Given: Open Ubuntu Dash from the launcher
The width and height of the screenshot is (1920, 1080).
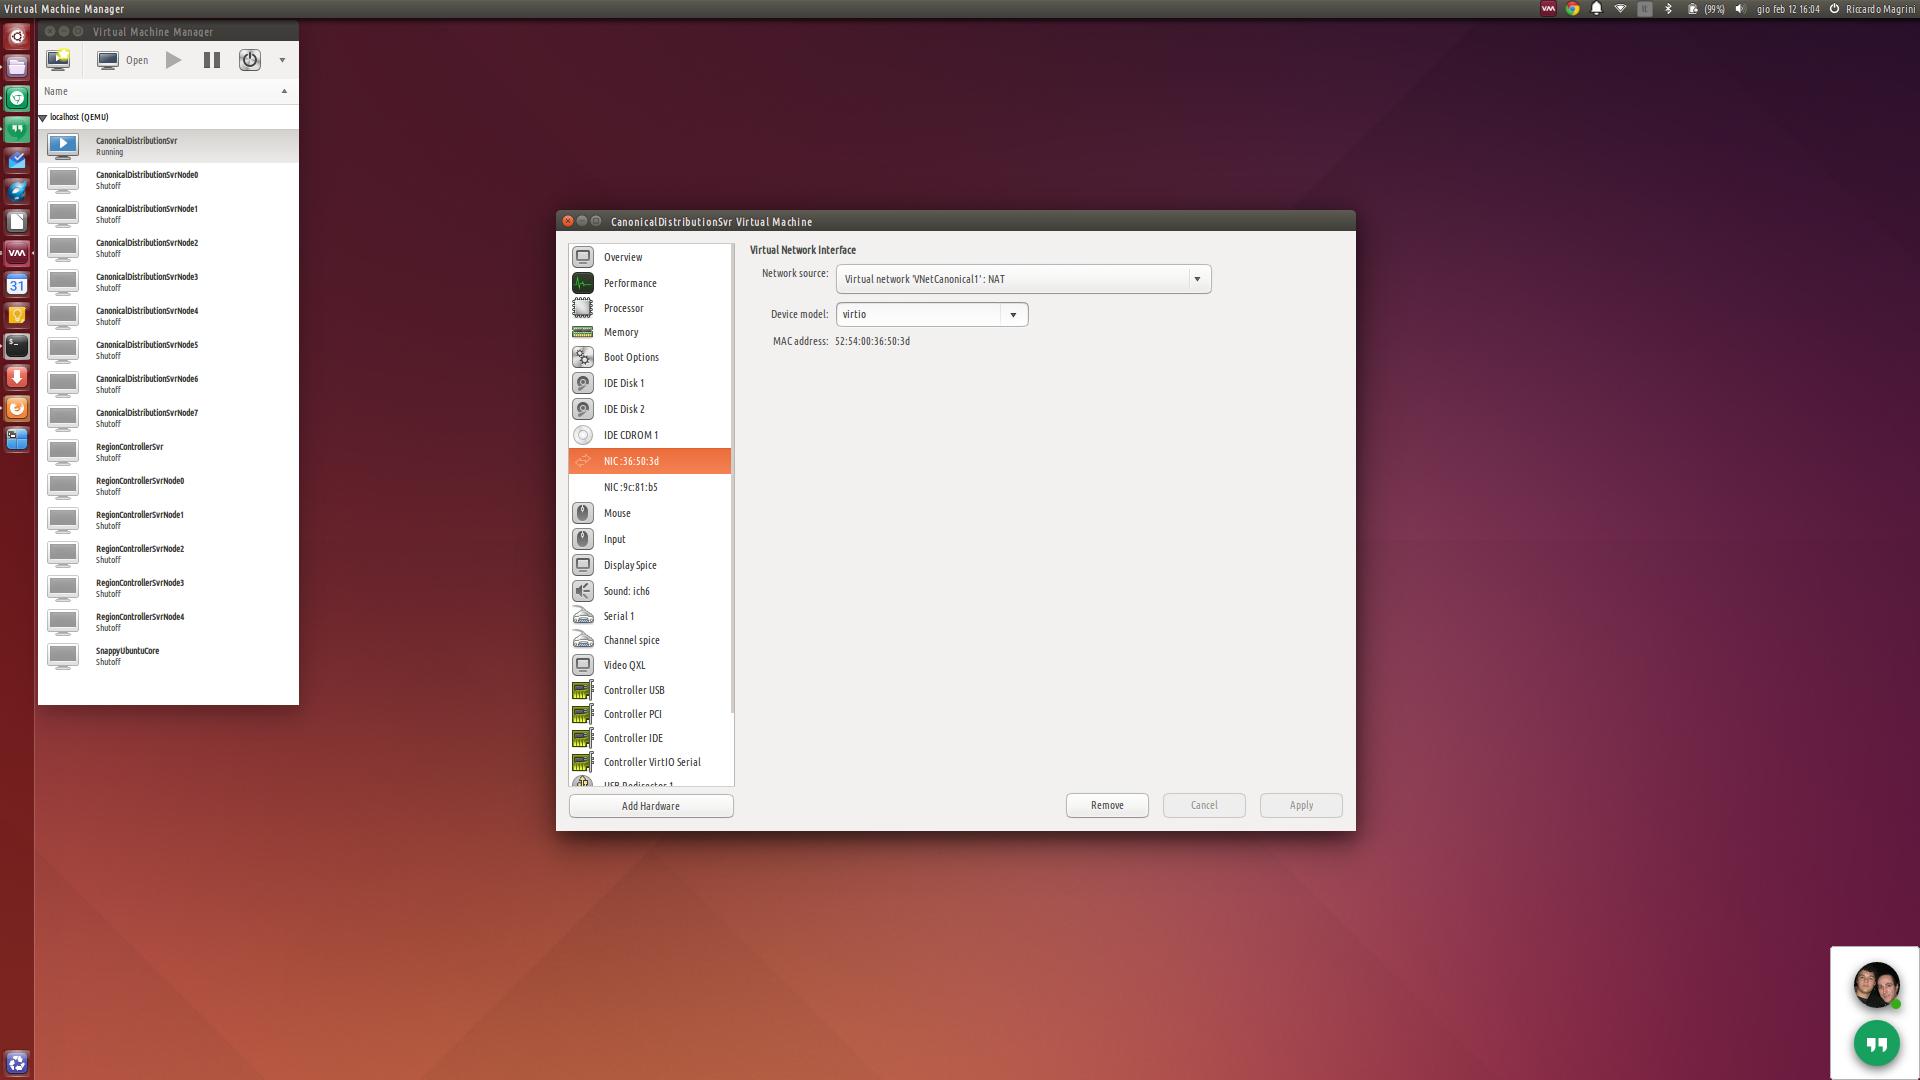Looking at the screenshot, I should [17, 36].
